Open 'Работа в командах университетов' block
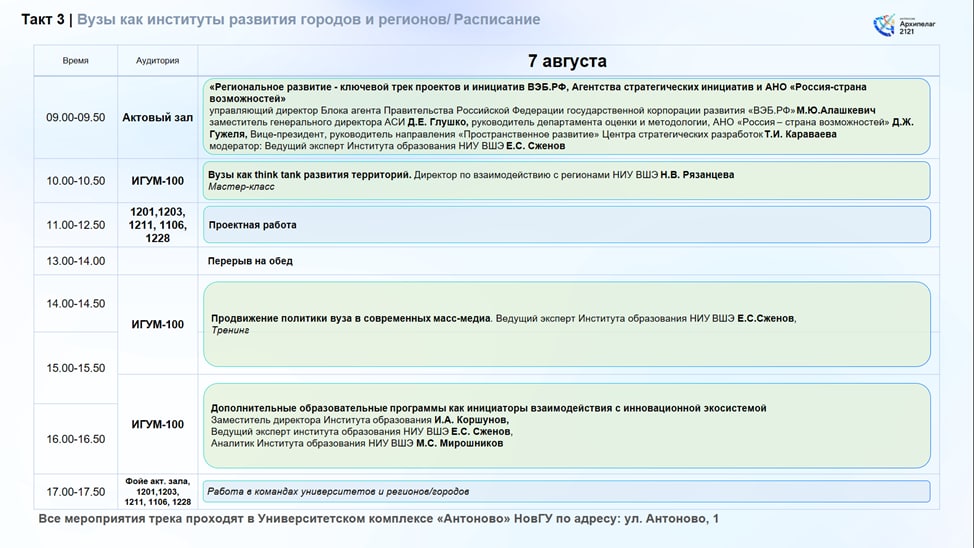The width and height of the screenshot is (974, 548). [x=567, y=491]
